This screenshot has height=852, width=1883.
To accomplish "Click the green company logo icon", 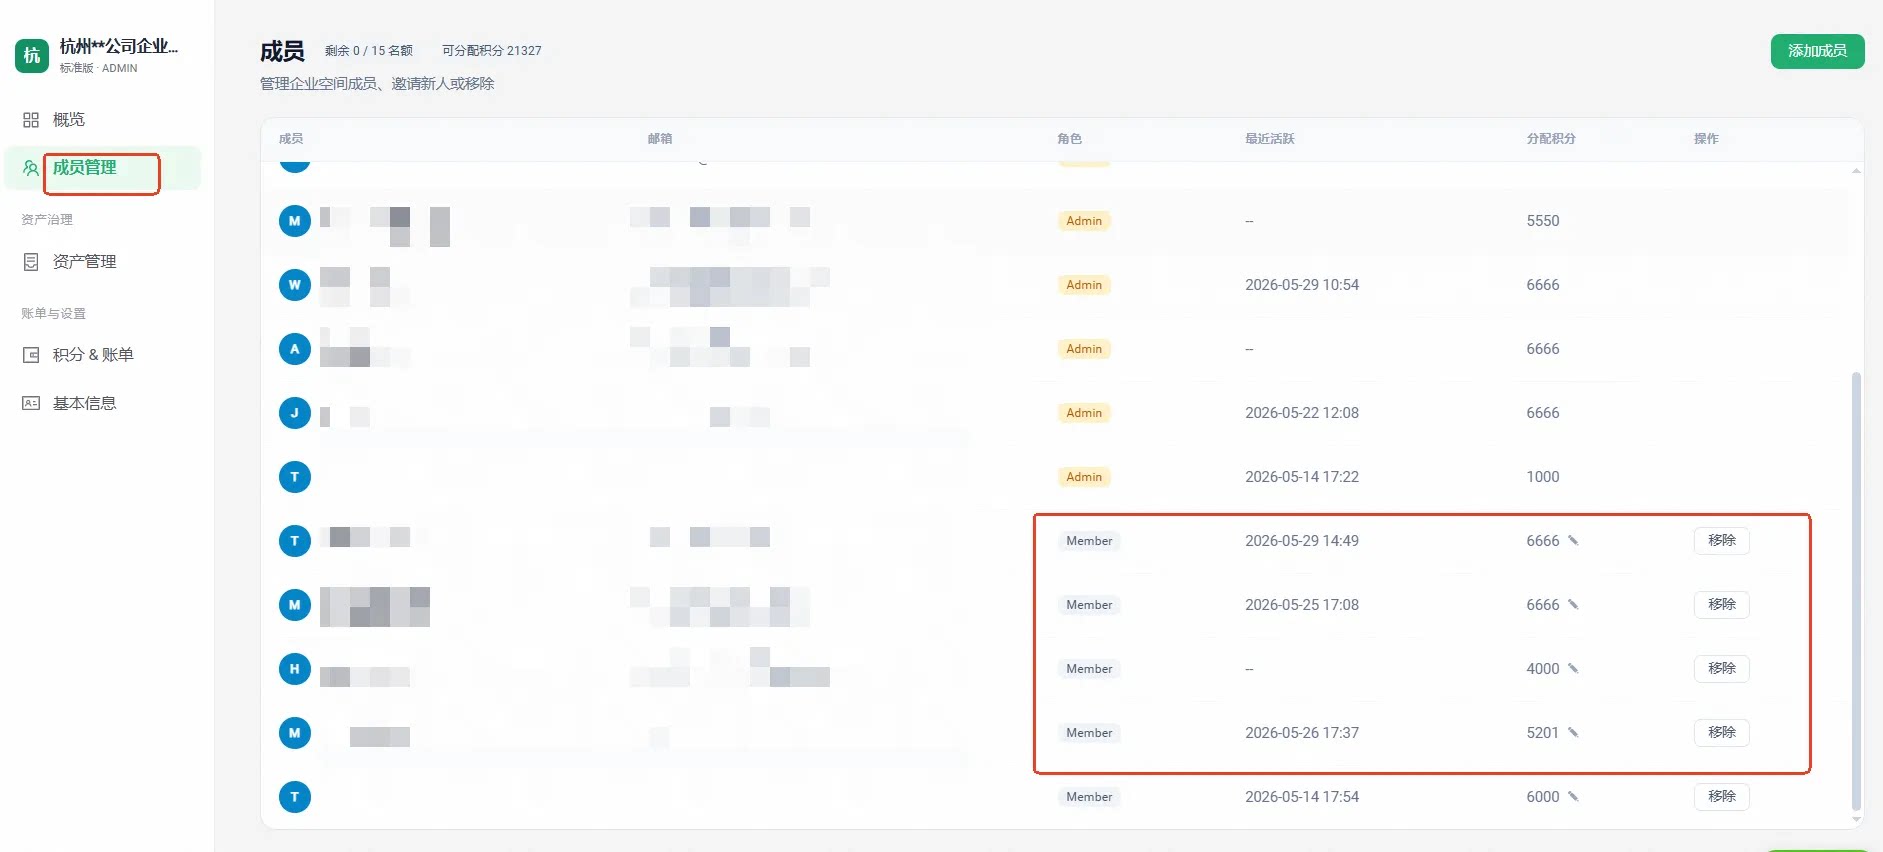I will tap(32, 55).
